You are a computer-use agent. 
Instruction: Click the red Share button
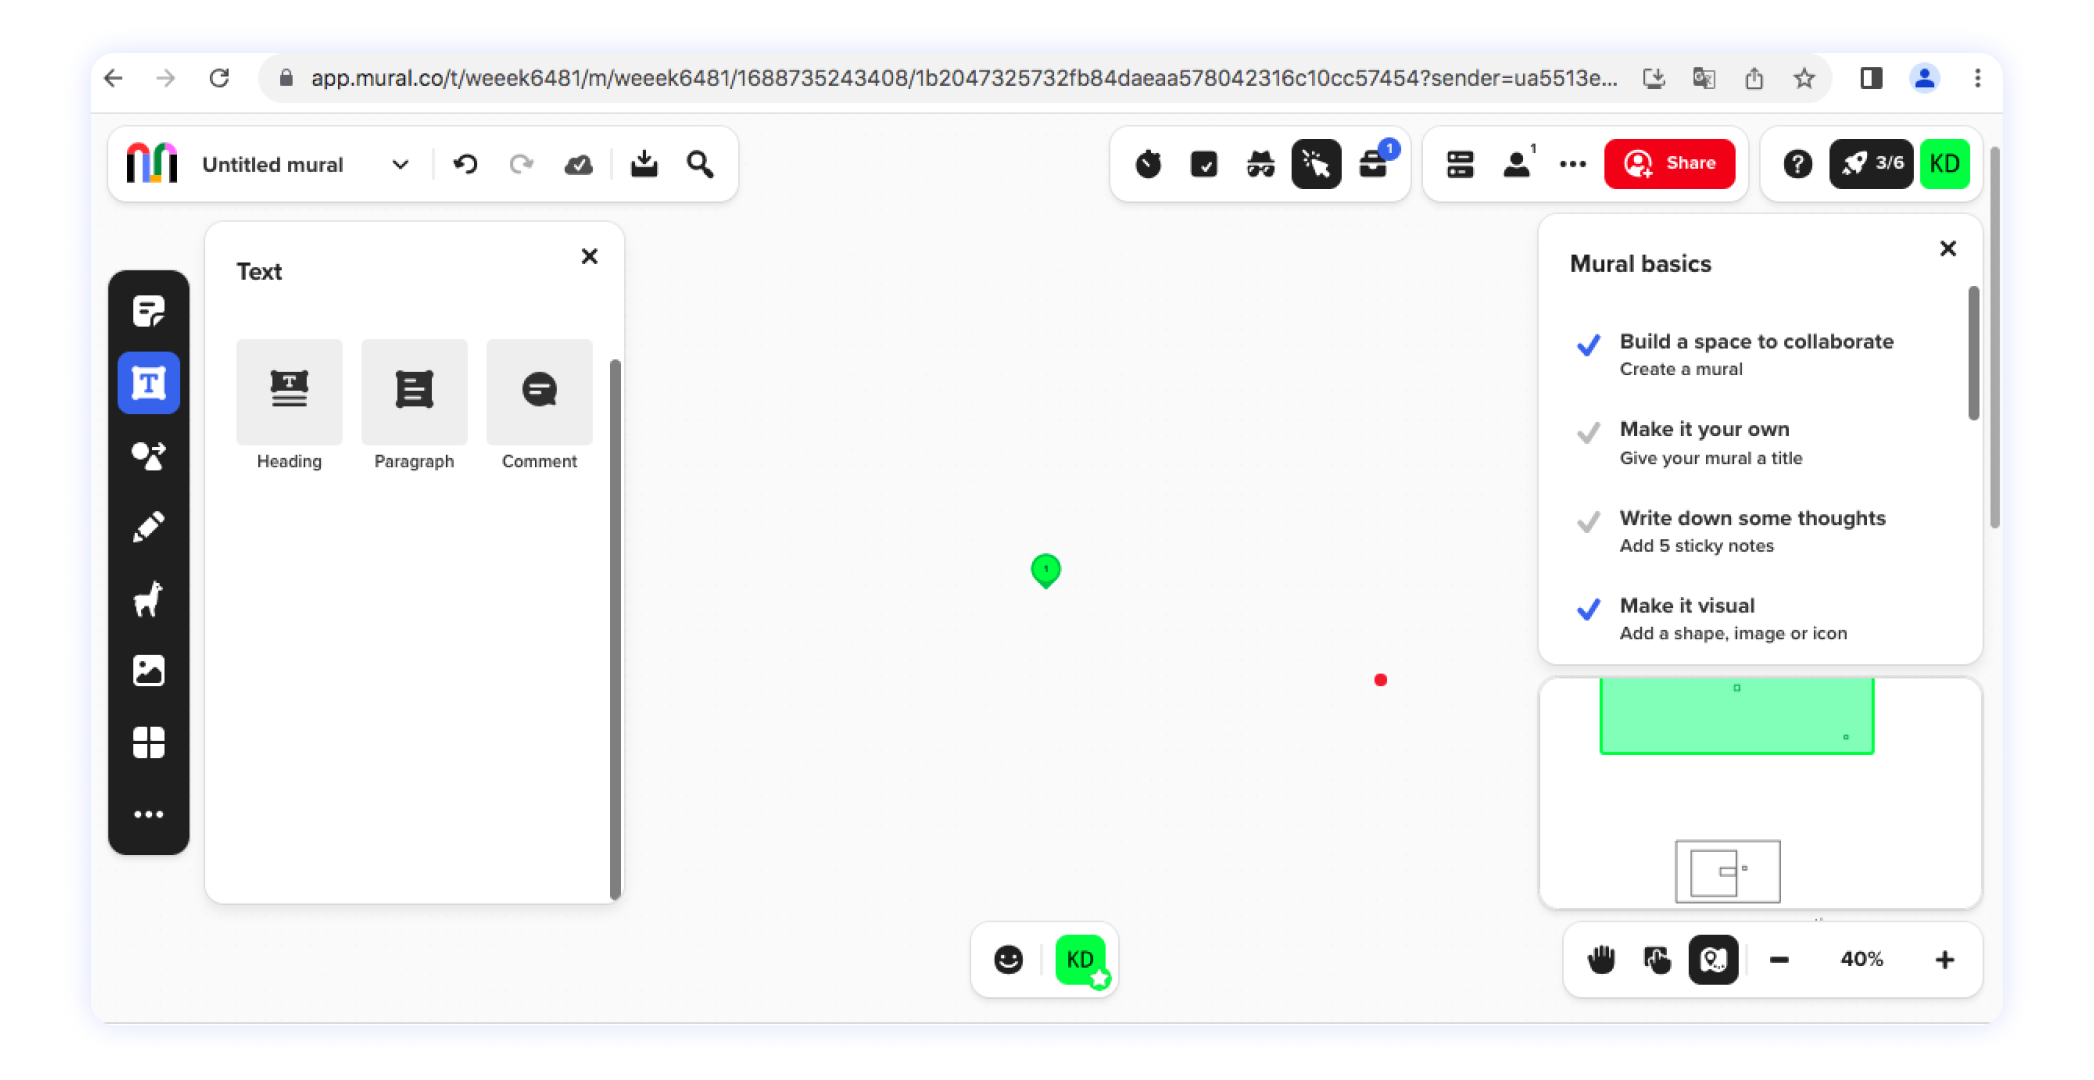pyautogui.click(x=1669, y=163)
